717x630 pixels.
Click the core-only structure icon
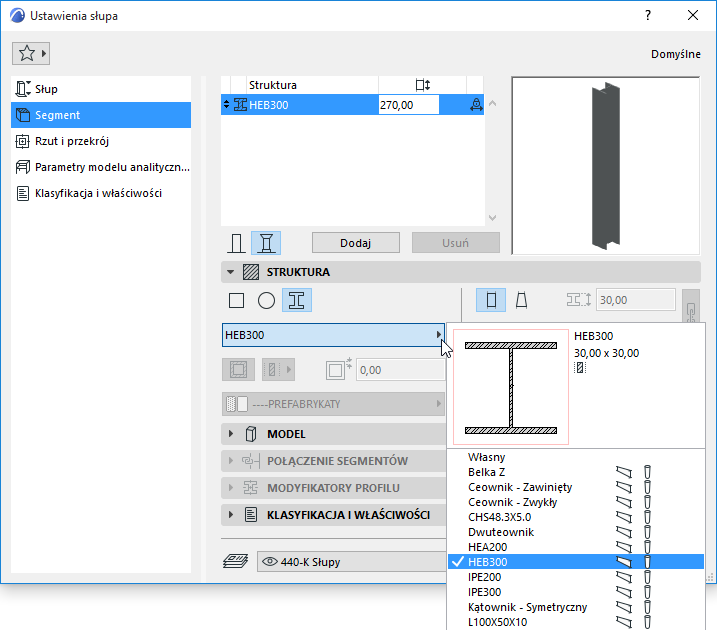pyautogui.click(x=238, y=369)
